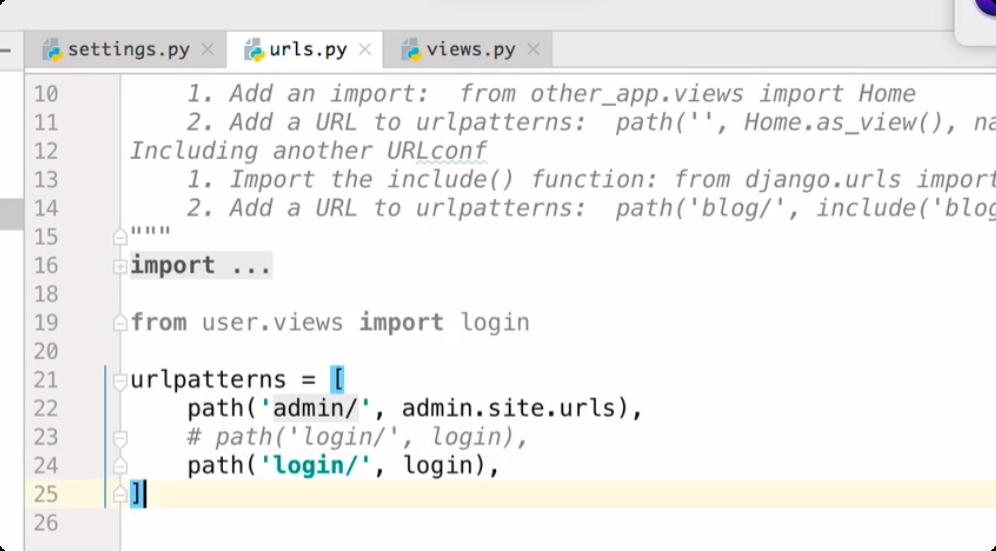Click the 'blog/' string in line 14
Image resolution: width=996 pixels, height=551 pixels.
coord(739,208)
